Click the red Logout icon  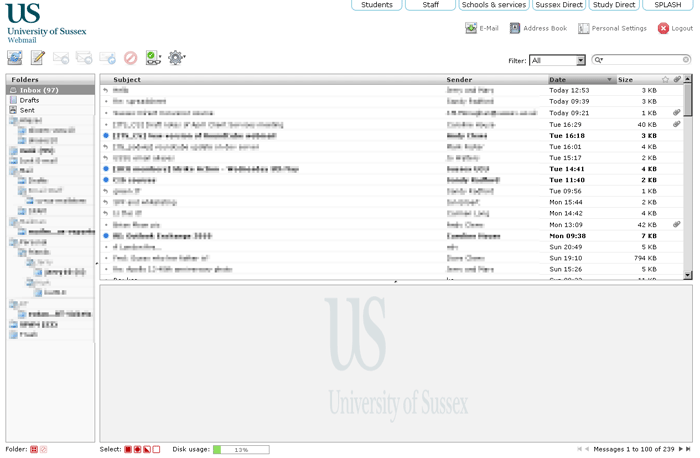(x=663, y=28)
